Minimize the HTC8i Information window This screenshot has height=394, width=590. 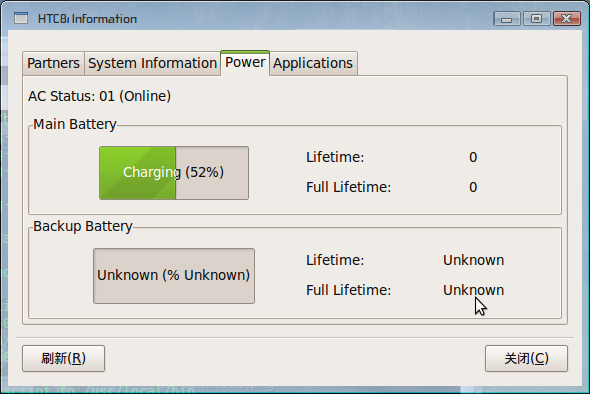506,18
